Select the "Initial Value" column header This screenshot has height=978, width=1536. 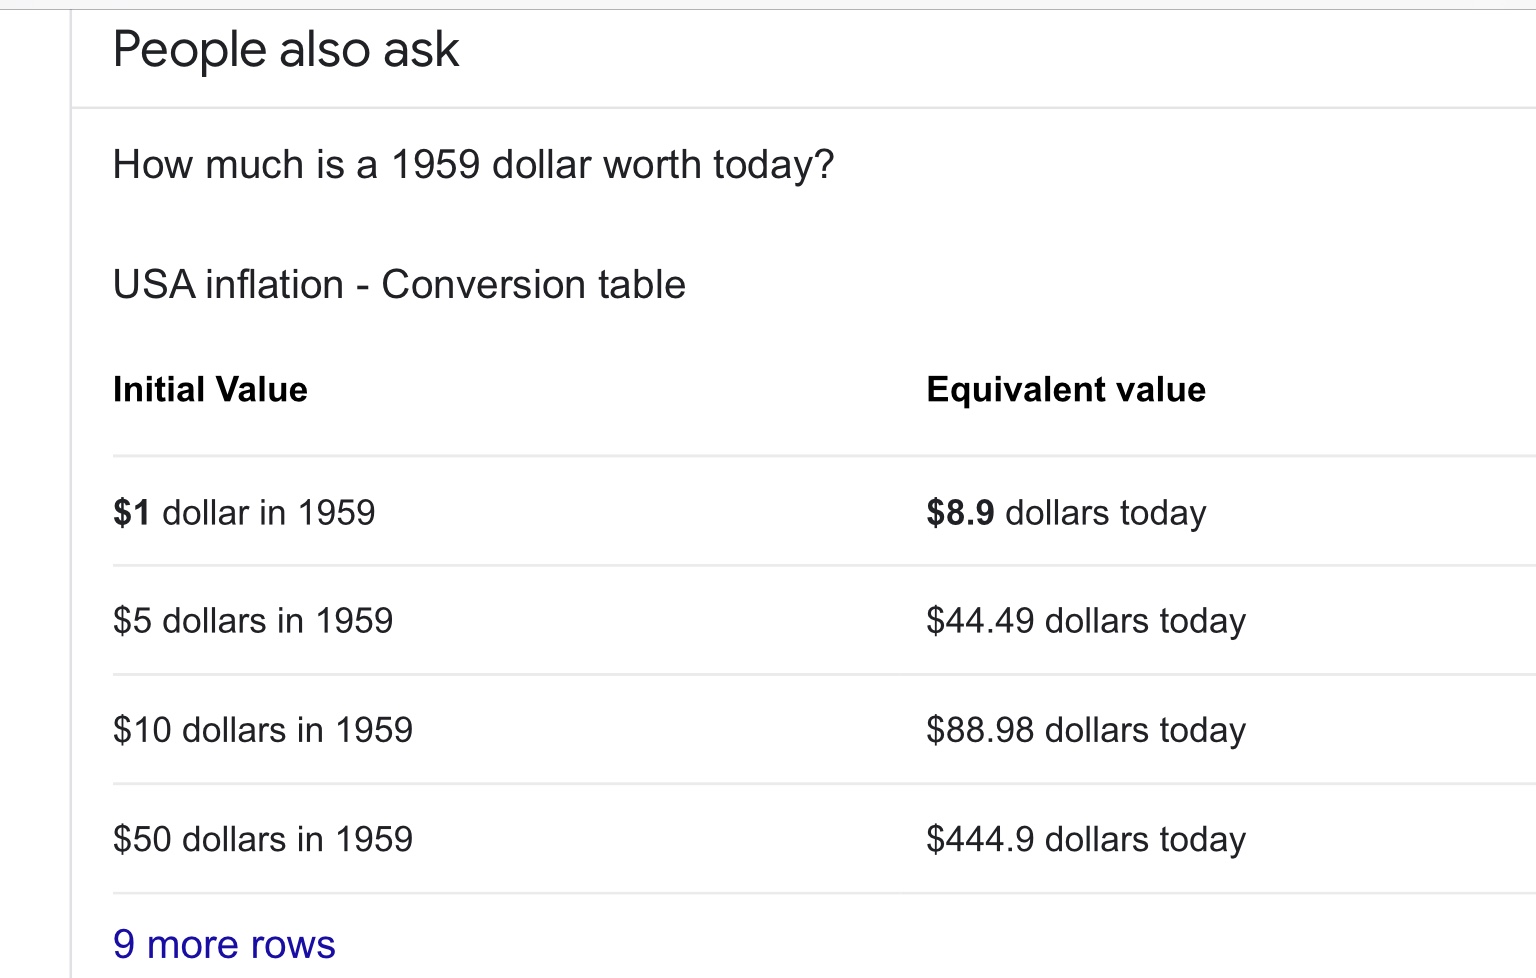(x=210, y=389)
